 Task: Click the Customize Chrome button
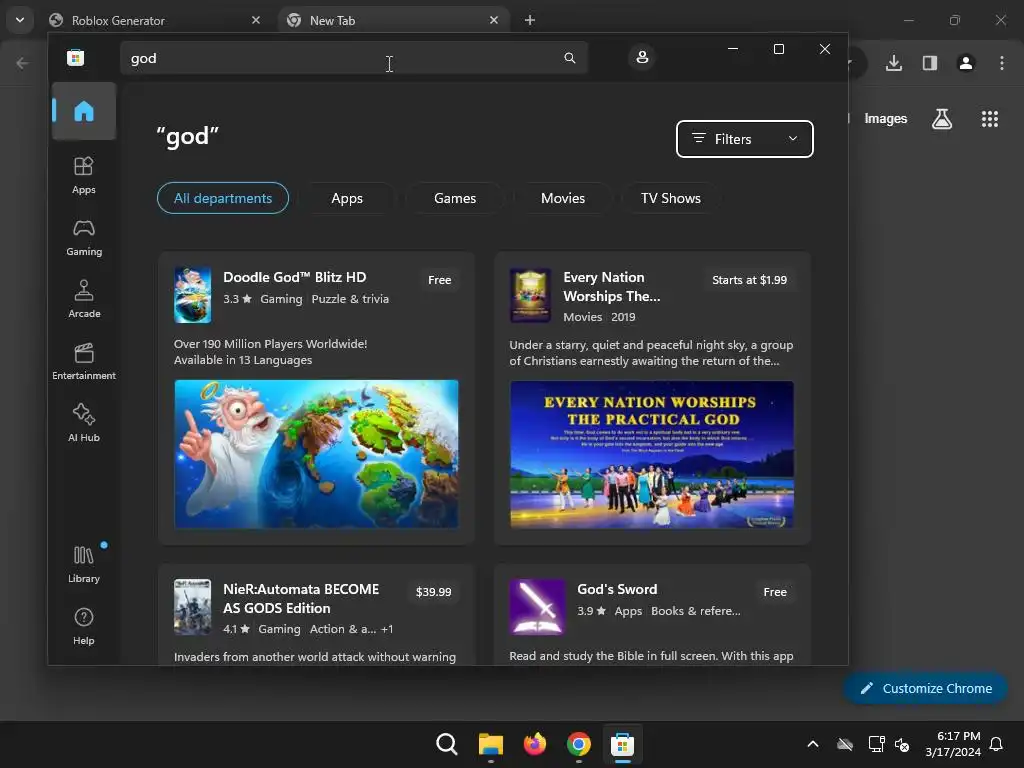coord(925,688)
